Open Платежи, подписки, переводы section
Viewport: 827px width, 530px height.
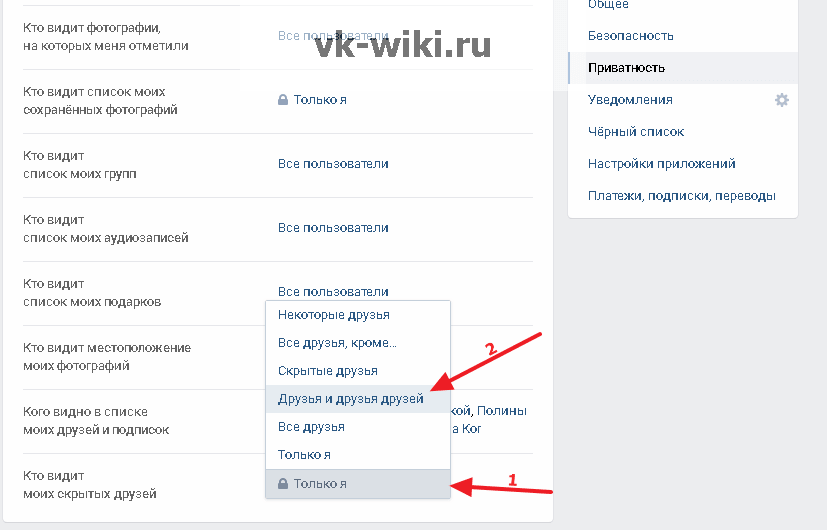681,196
